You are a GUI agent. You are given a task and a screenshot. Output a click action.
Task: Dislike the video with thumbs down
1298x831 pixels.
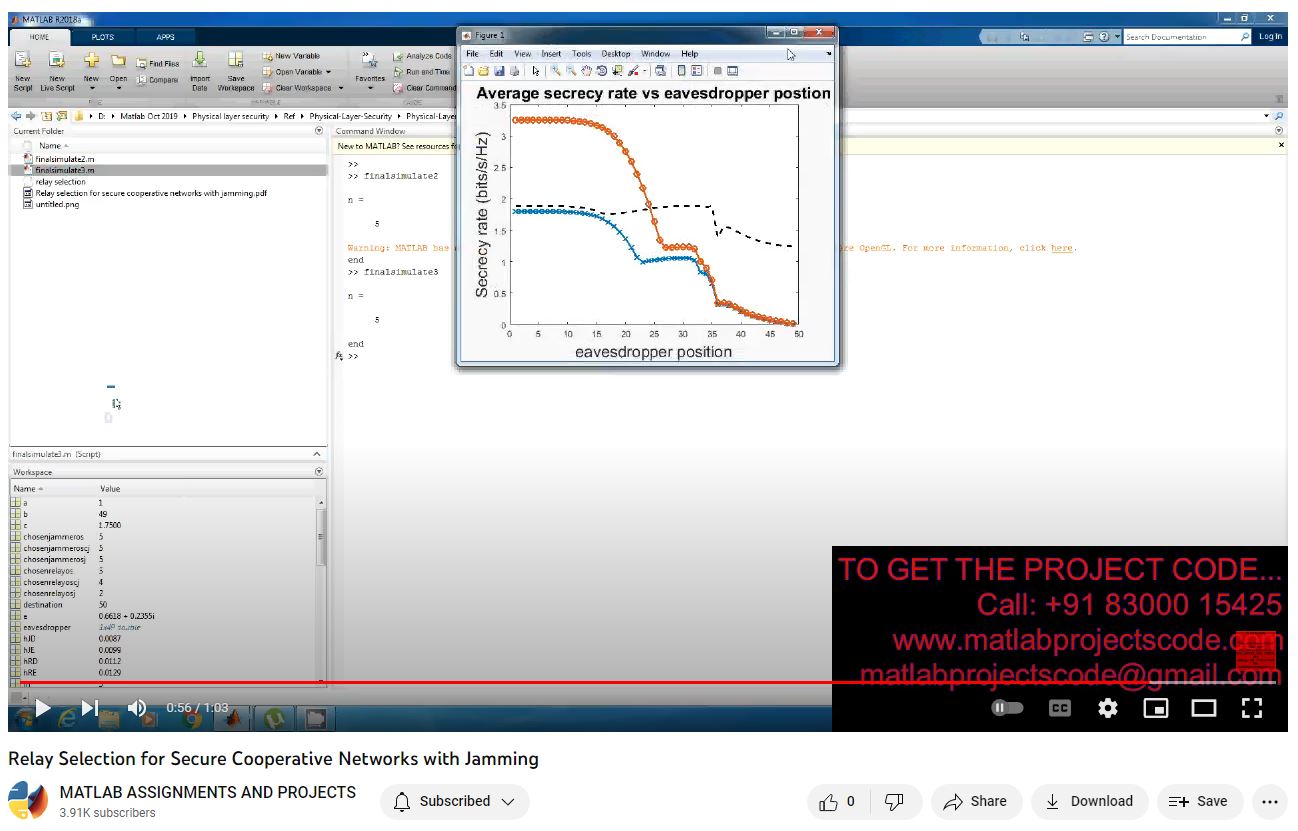895,801
